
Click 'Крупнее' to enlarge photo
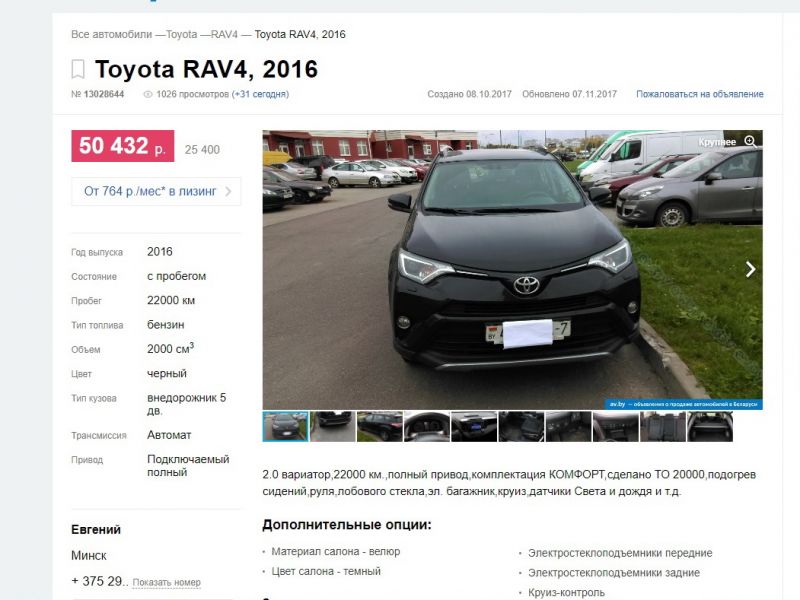click(x=717, y=142)
